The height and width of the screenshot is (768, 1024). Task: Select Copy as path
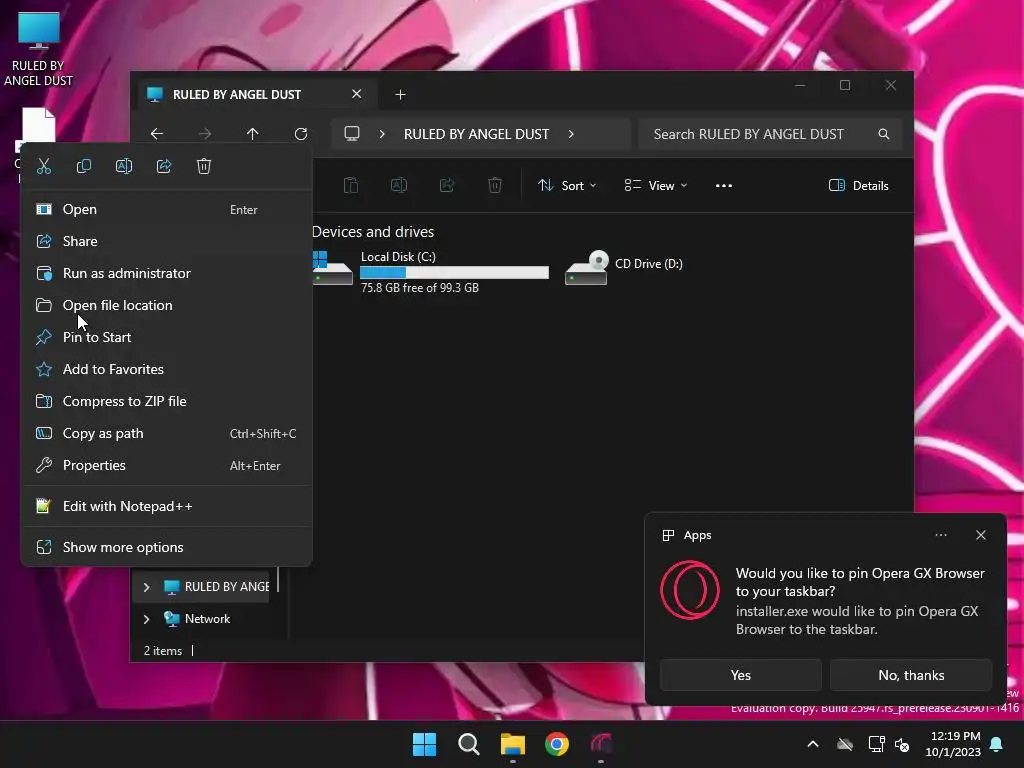(x=167, y=434)
